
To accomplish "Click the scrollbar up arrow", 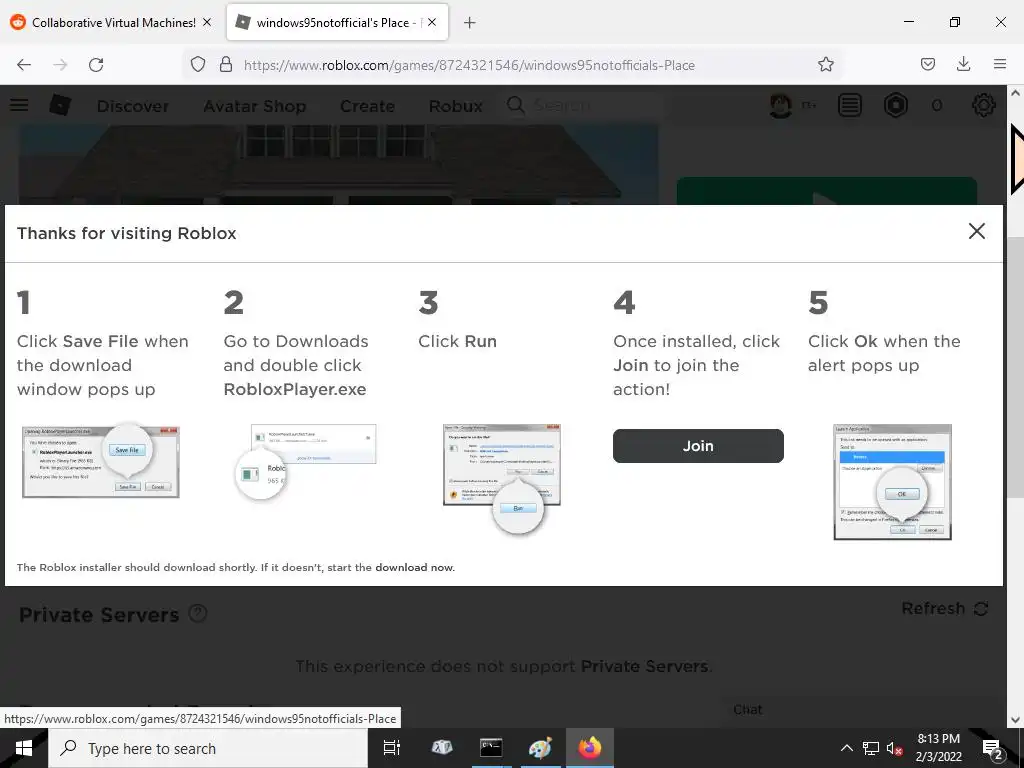I will point(1015,93).
